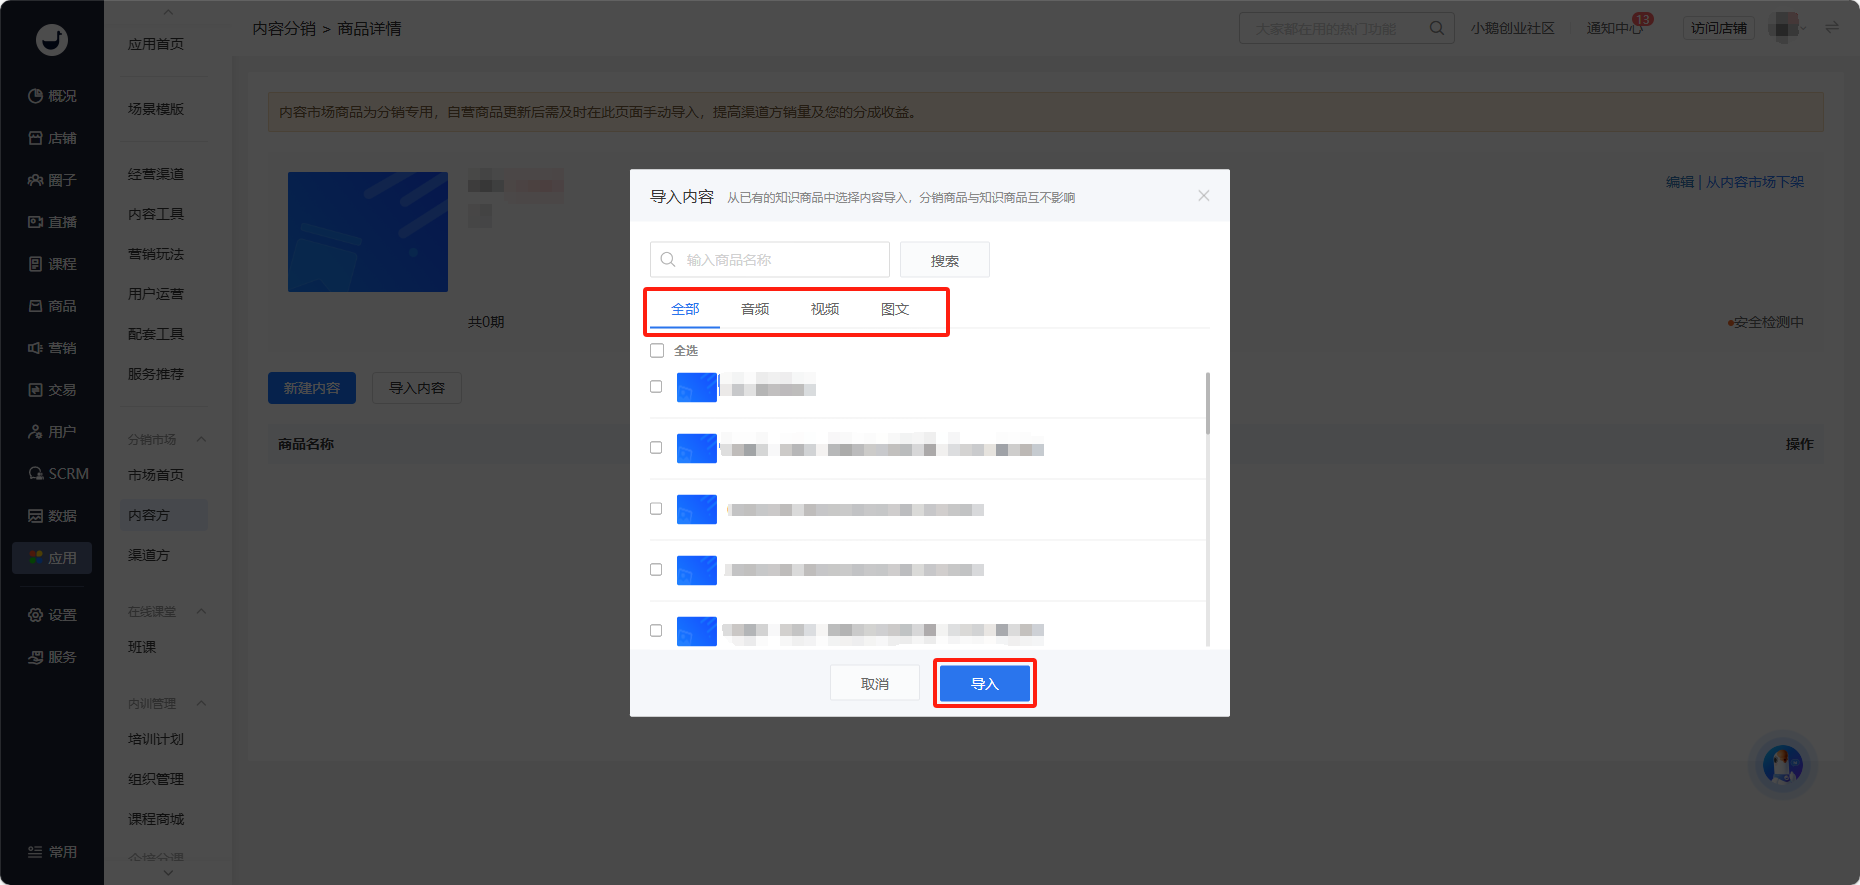Viewport: 1860px width, 885px height.
Task: Open the 服务 service section
Action: pos(52,657)
